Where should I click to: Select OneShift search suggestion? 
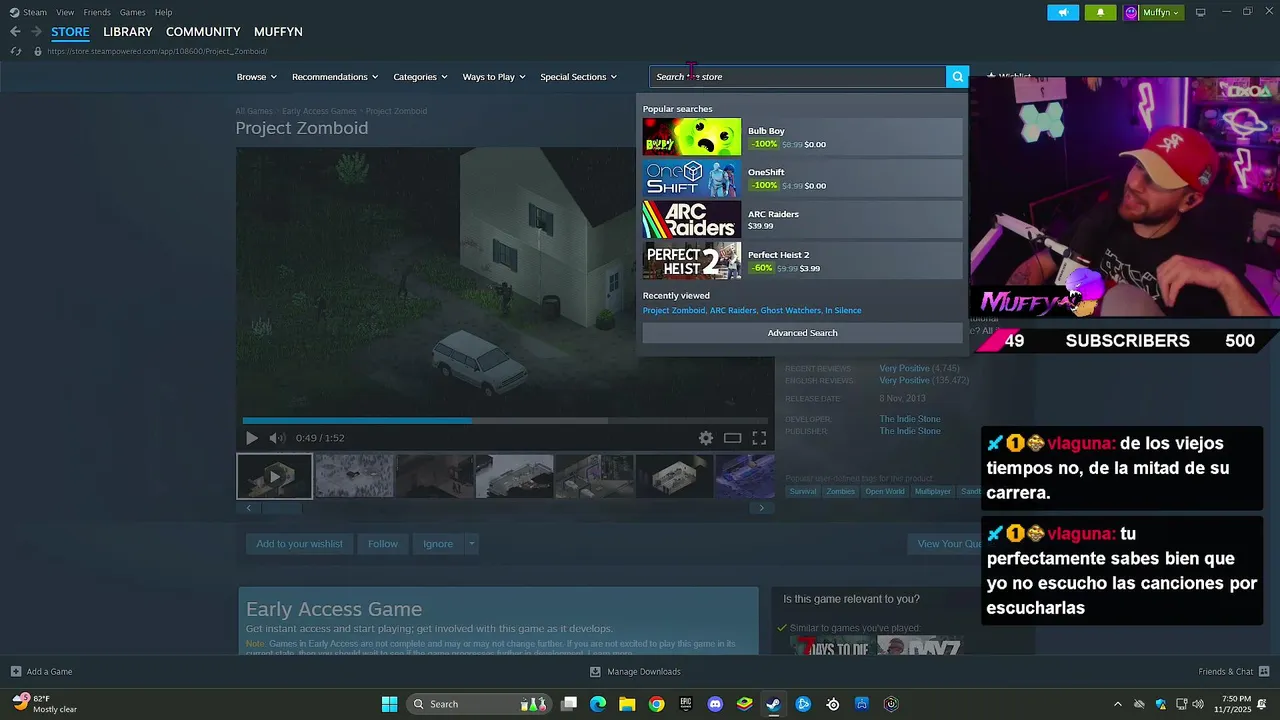click(x=802, y=178)
